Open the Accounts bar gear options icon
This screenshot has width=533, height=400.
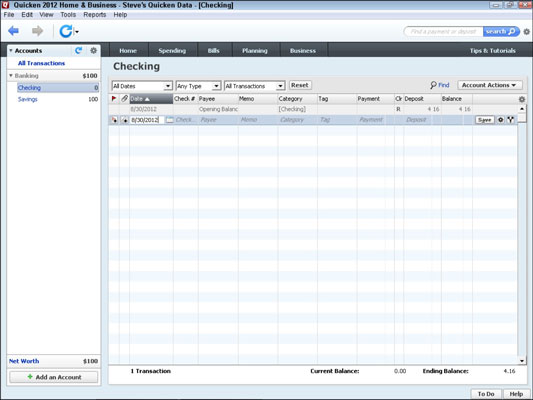click(93, 51)
